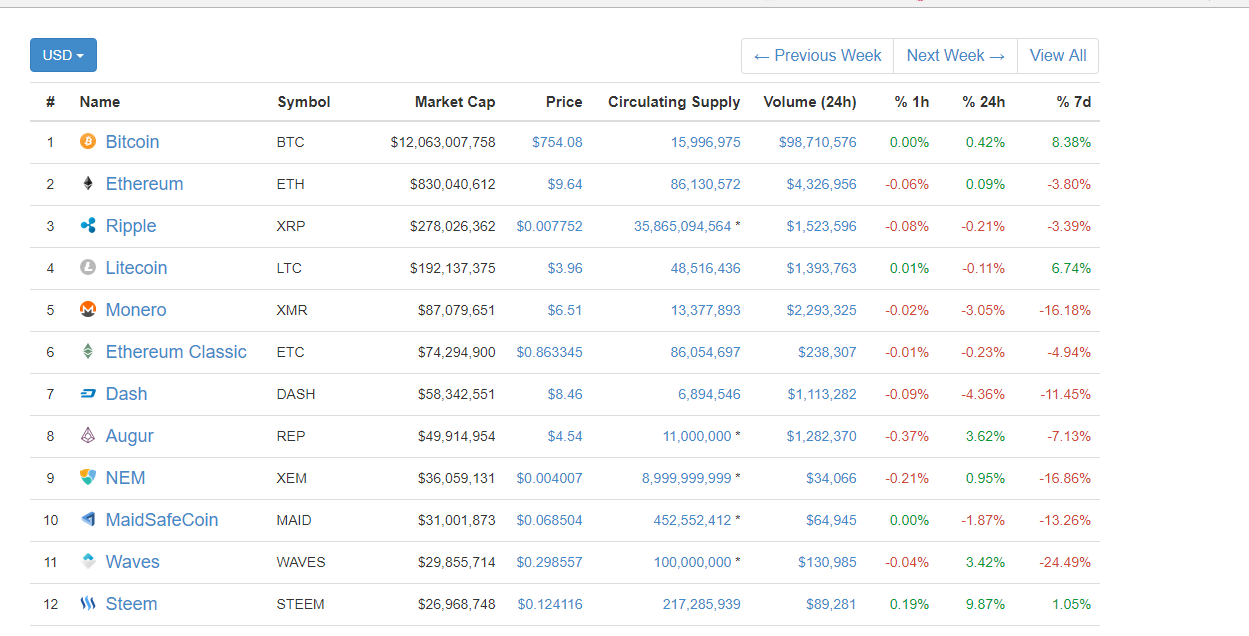The height and width of the screenshot is (636, 1249).
Task: Sort by % 24h column header
Action: click(x=984, y=102)
